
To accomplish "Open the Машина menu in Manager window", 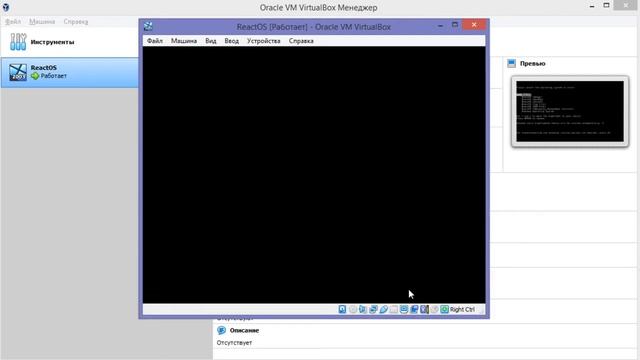I will pos(42,21).
